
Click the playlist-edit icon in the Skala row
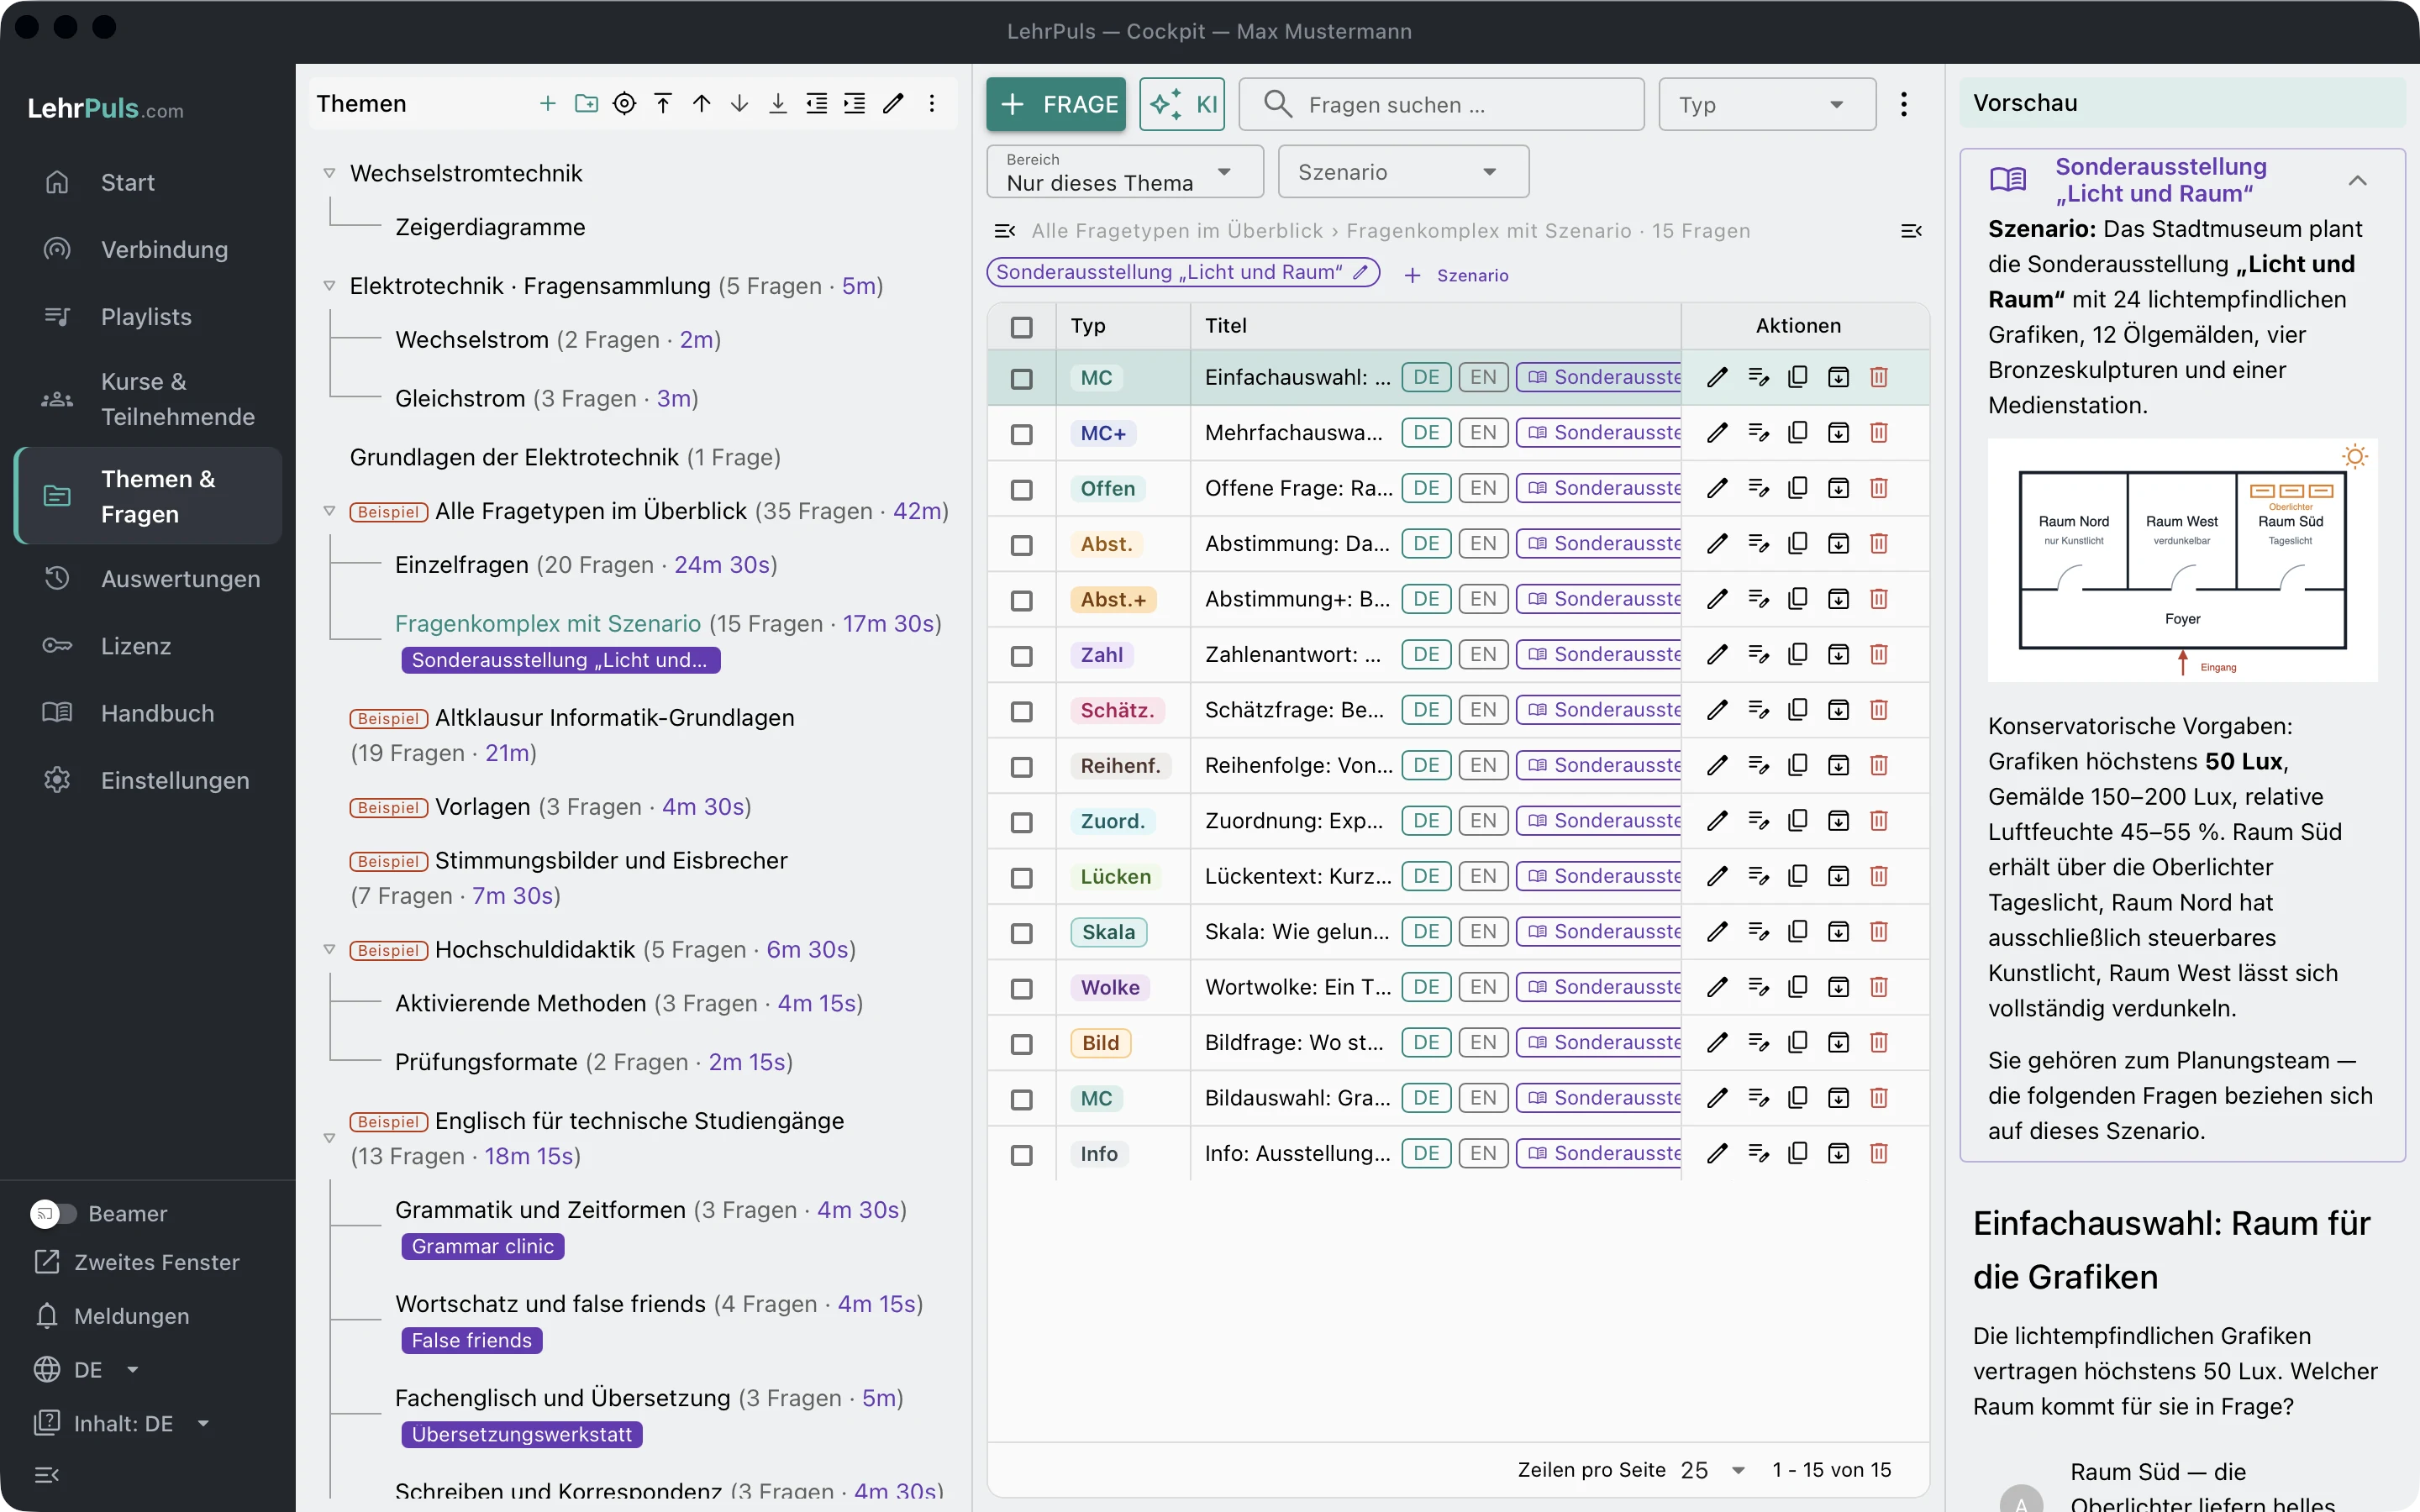coord(1758,932)
